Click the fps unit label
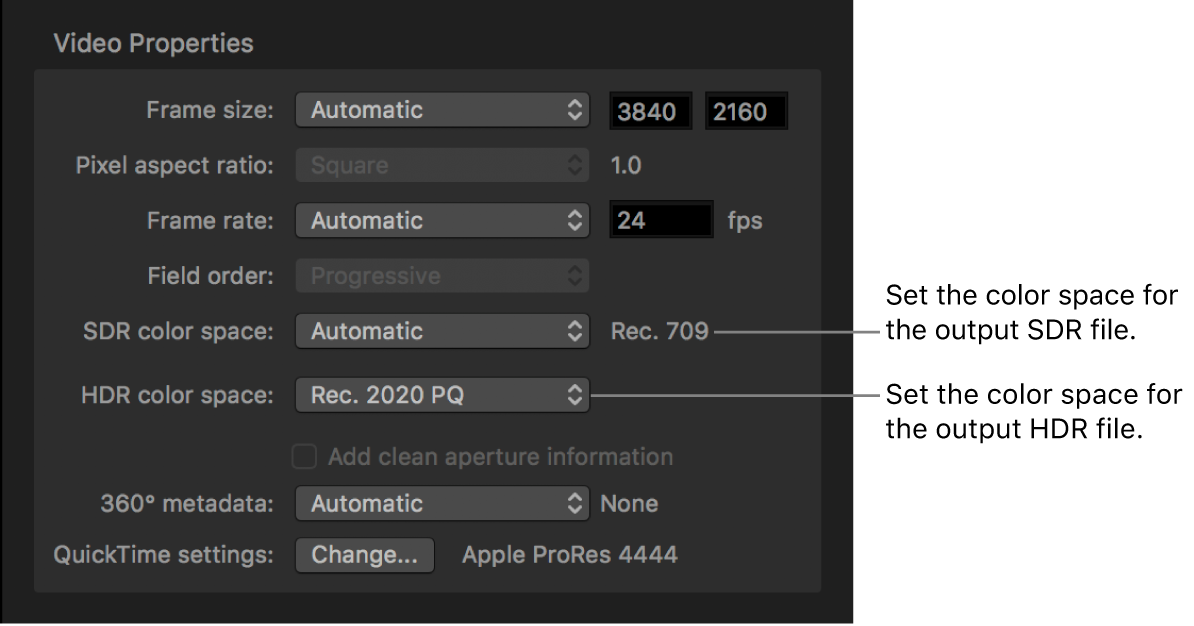The height and width of the screenshot is (626, 1194). click(x=744, y=221)
